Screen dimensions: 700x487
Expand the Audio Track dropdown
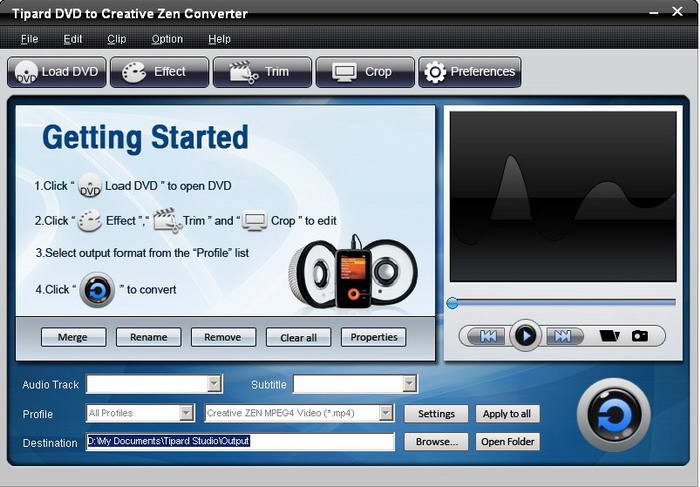click(x=214, y=384)
